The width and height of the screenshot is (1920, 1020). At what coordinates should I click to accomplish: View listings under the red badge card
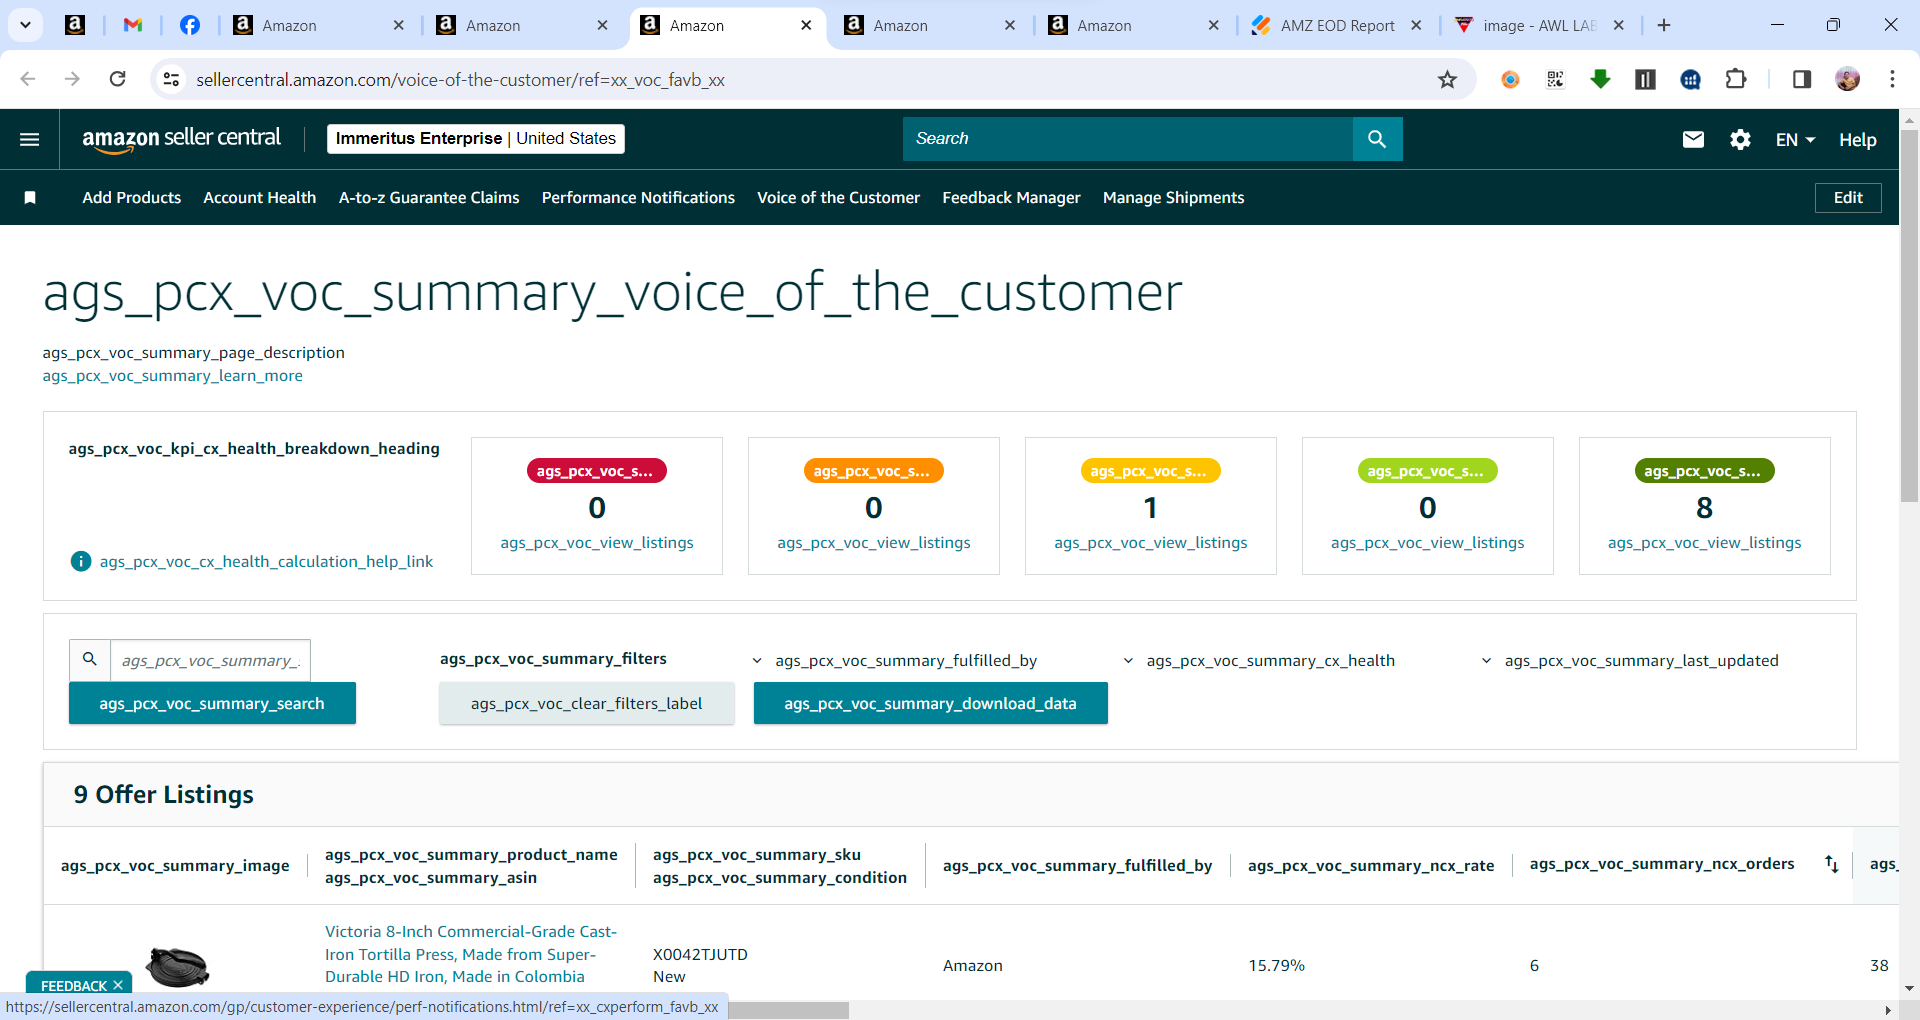tap(597, 543)
